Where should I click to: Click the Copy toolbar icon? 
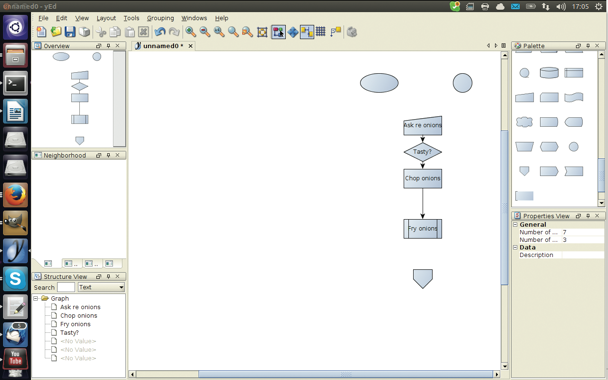click(x=115, y=32)
